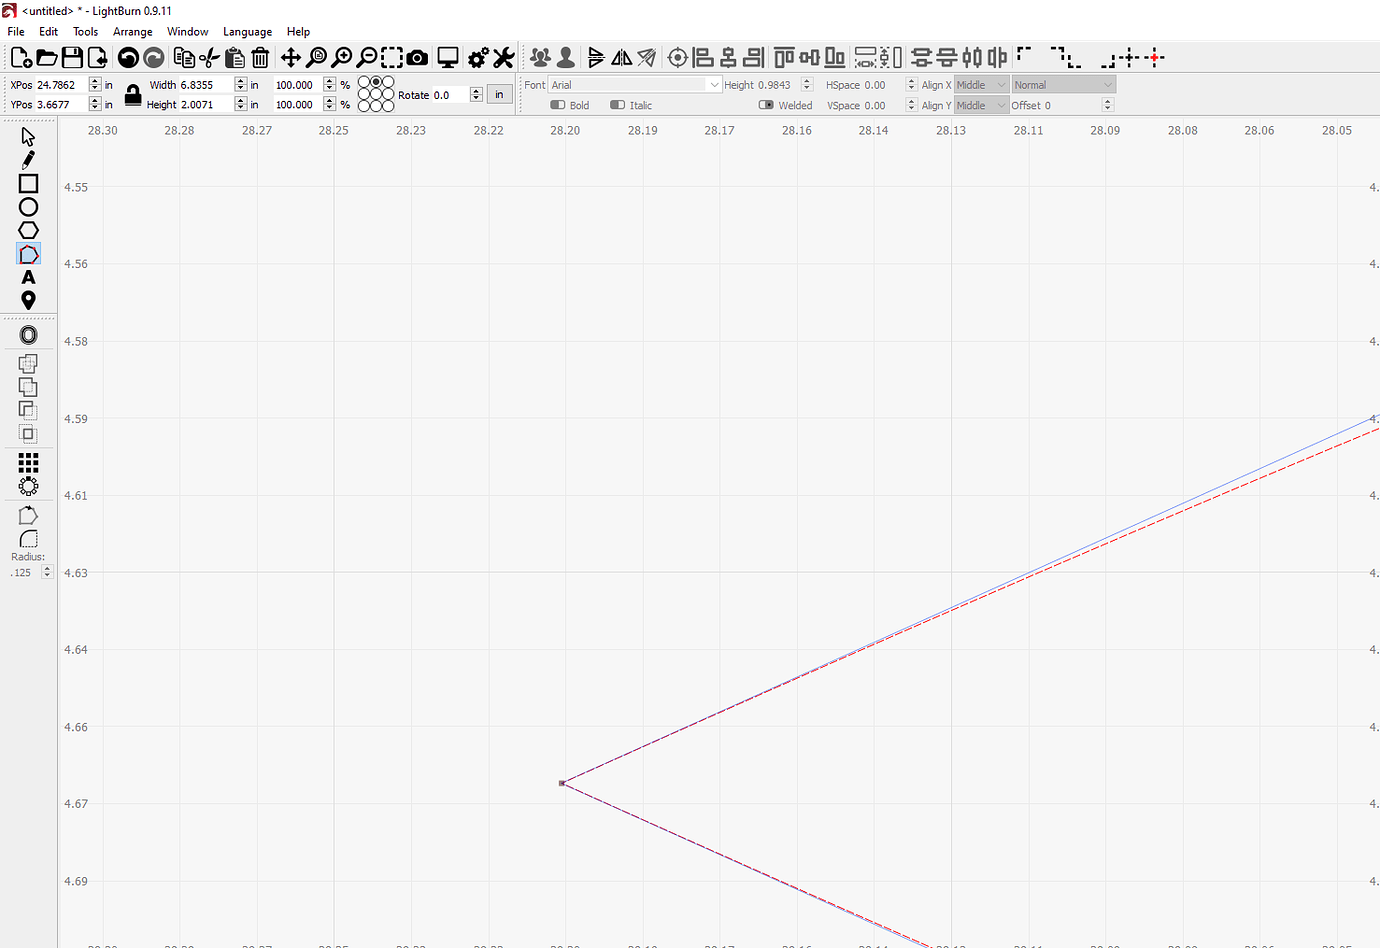The height and width of the screenshot is (948, 1380).
Task: Undo the last action
Action: click(128, 58)
